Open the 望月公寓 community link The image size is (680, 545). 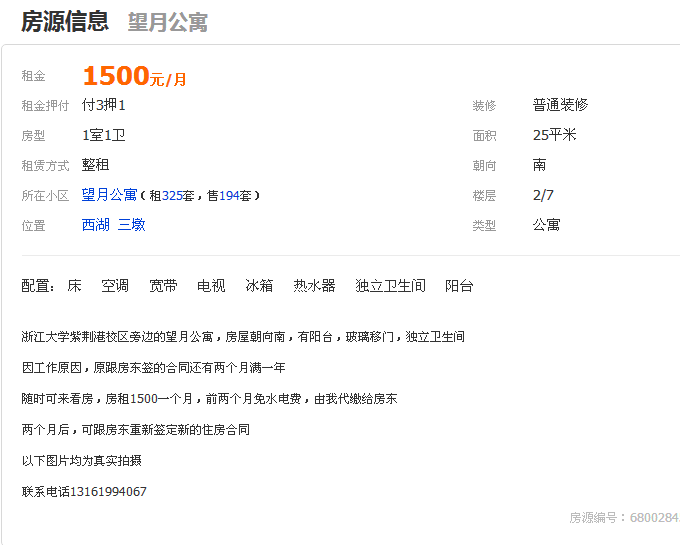[109, 195]
